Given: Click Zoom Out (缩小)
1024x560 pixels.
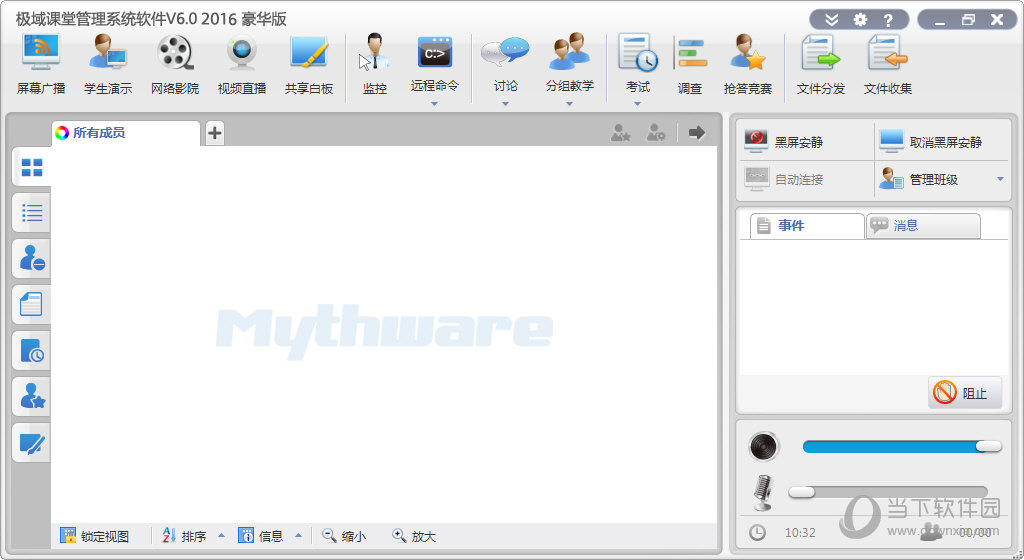Looking at the screenshot, I should pos(344,536).
